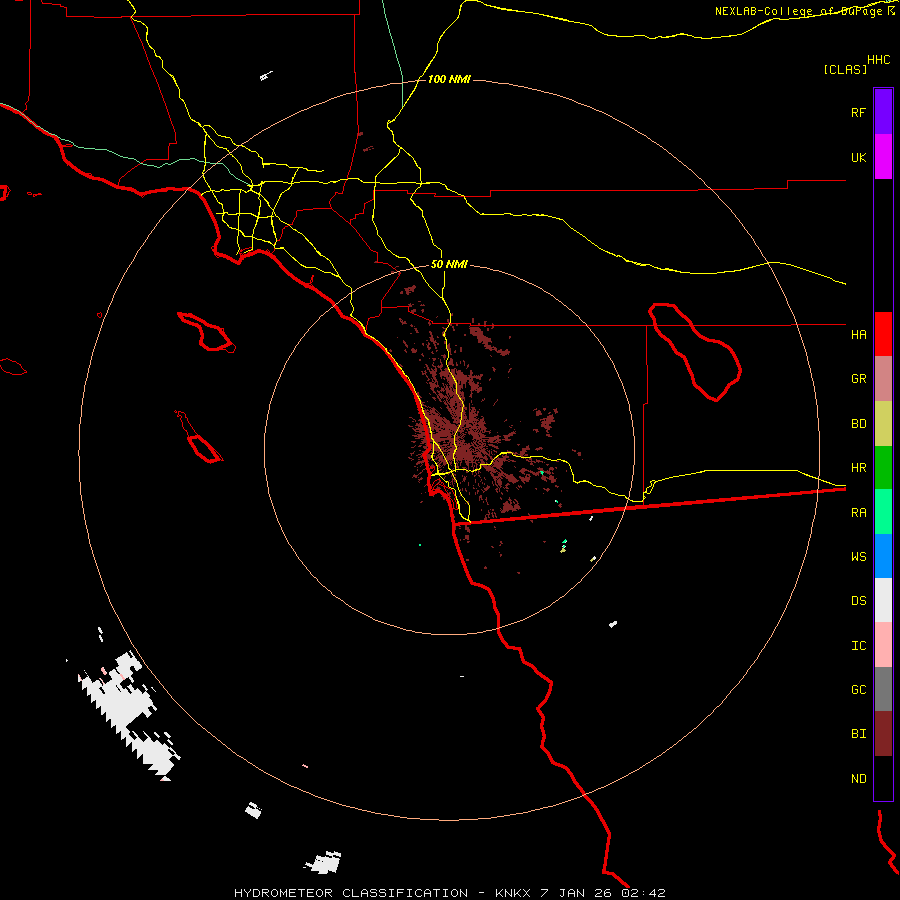
Task: Click the DS legend label
Action: (858, 601)
